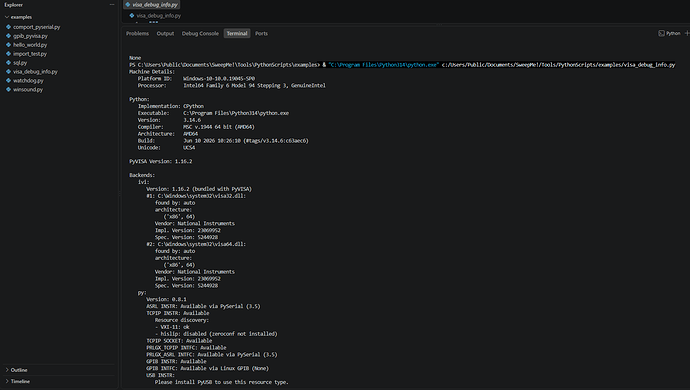
Task: Create a new terminal with plus icon
Action: point(687,33)
